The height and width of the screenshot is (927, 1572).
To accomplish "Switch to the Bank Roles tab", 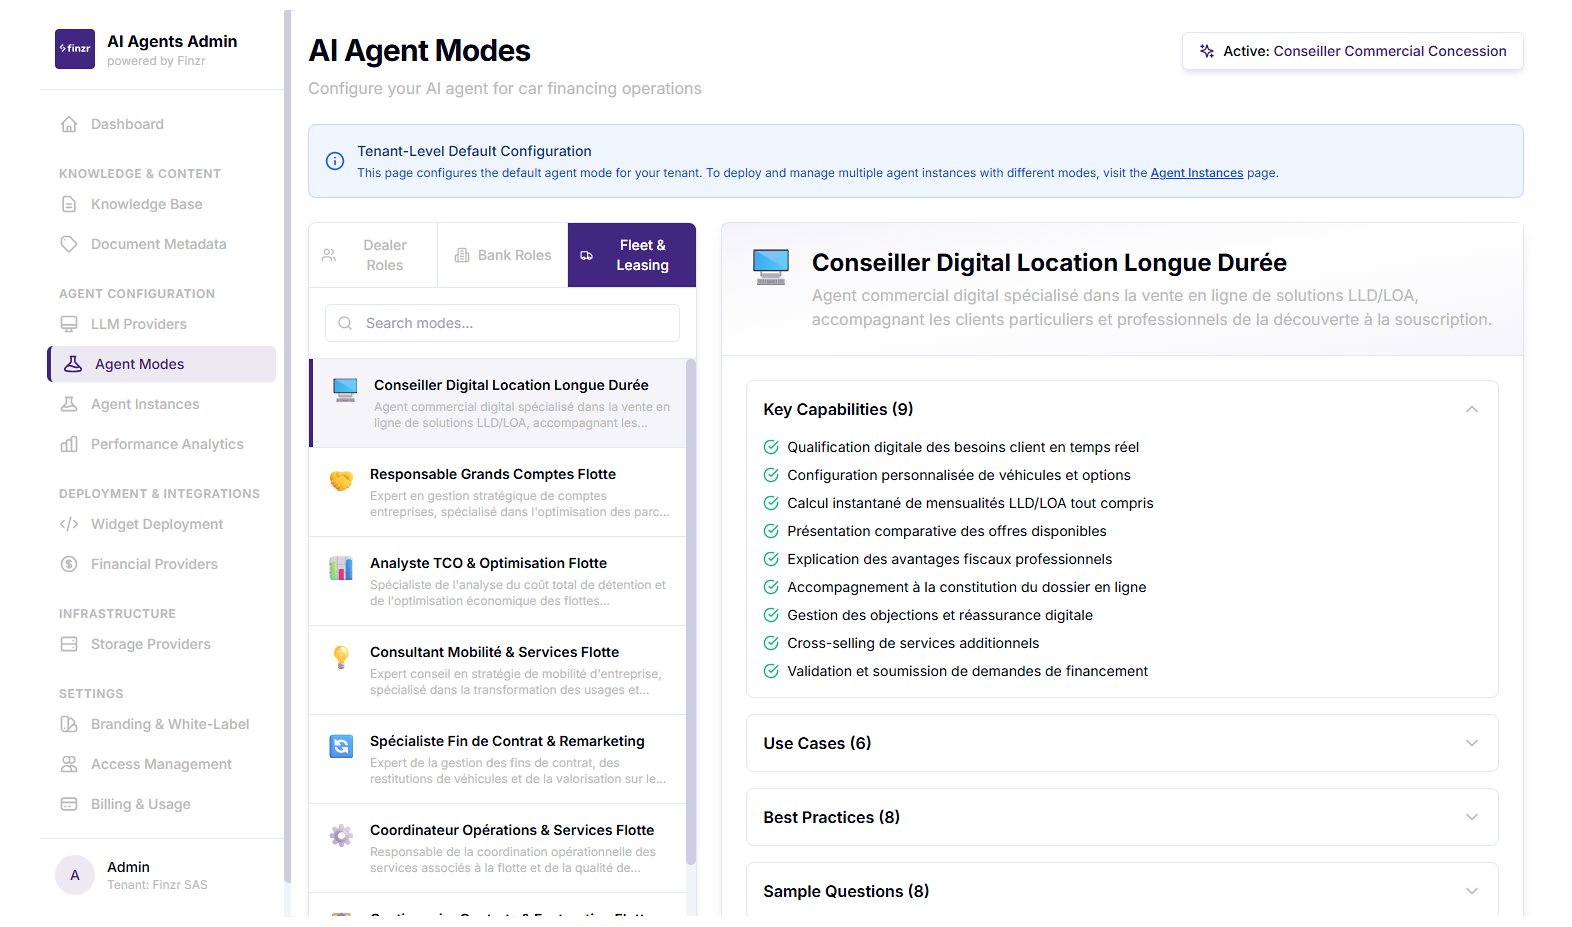I will click(503, 255).
